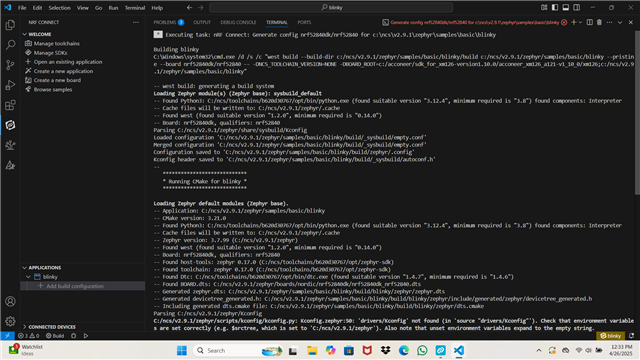Click Open an existing application
This screenshot has width=640, height=360.
click(x=68, y=62)
